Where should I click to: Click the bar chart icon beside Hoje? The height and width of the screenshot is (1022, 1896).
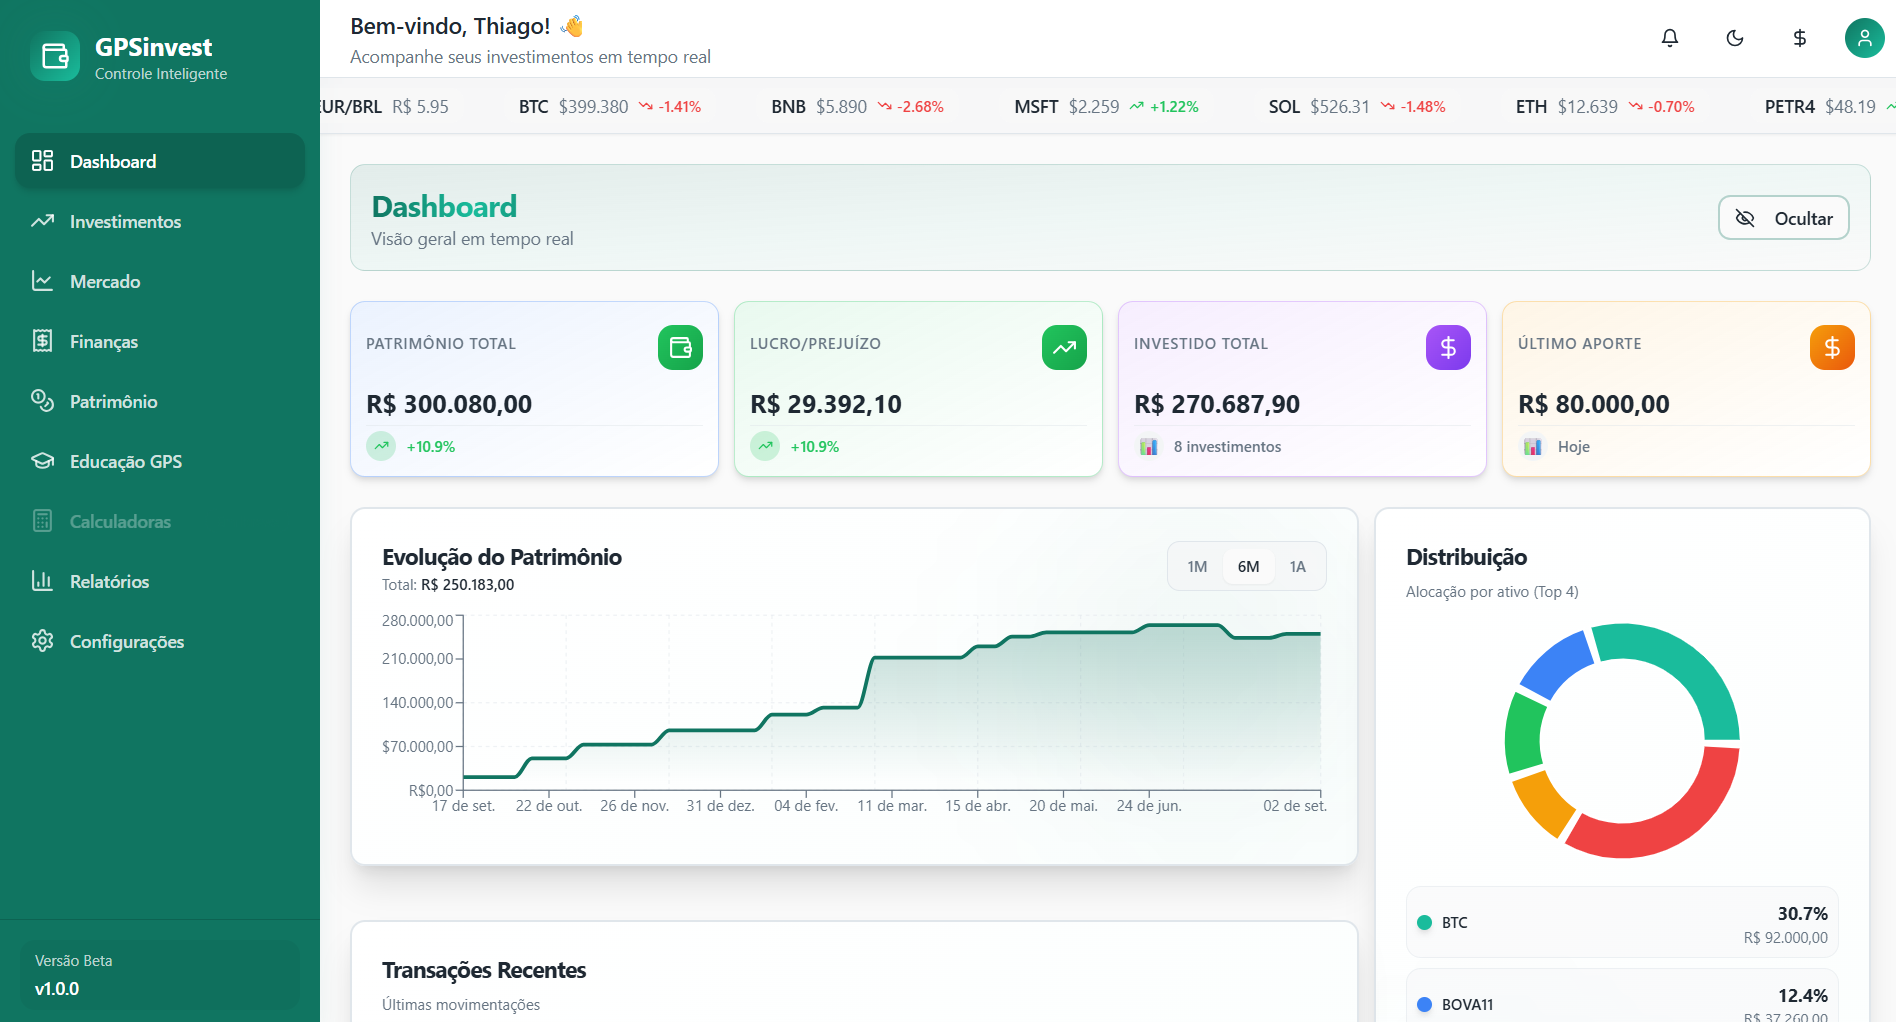click(1533, 447)
